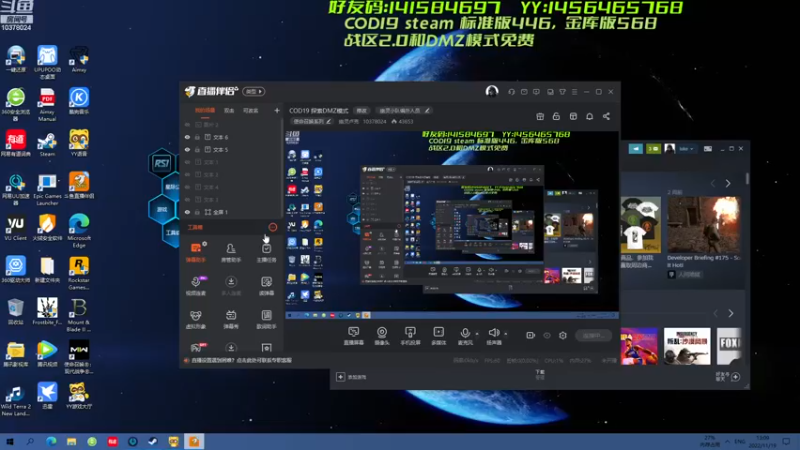
Task: Edit the team tag with pencil icon
Action: click(x=427, y=110)
